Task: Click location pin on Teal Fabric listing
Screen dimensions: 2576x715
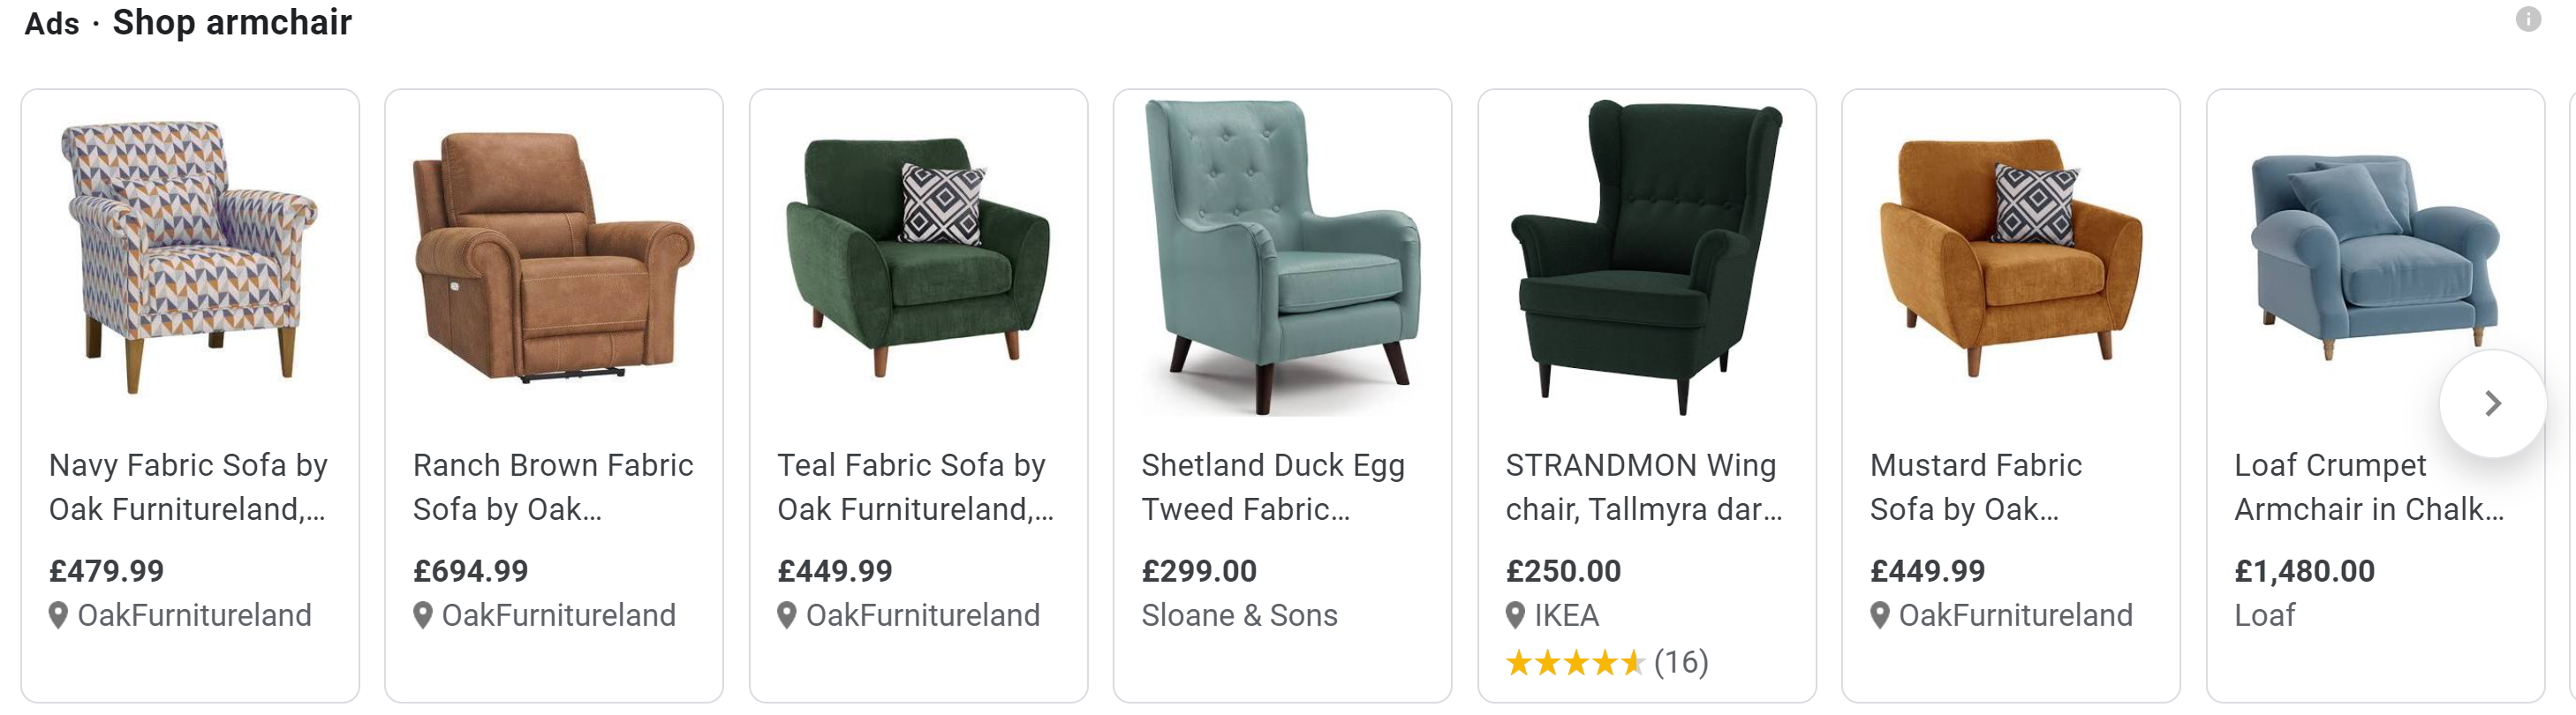Action: click(787, 615)
